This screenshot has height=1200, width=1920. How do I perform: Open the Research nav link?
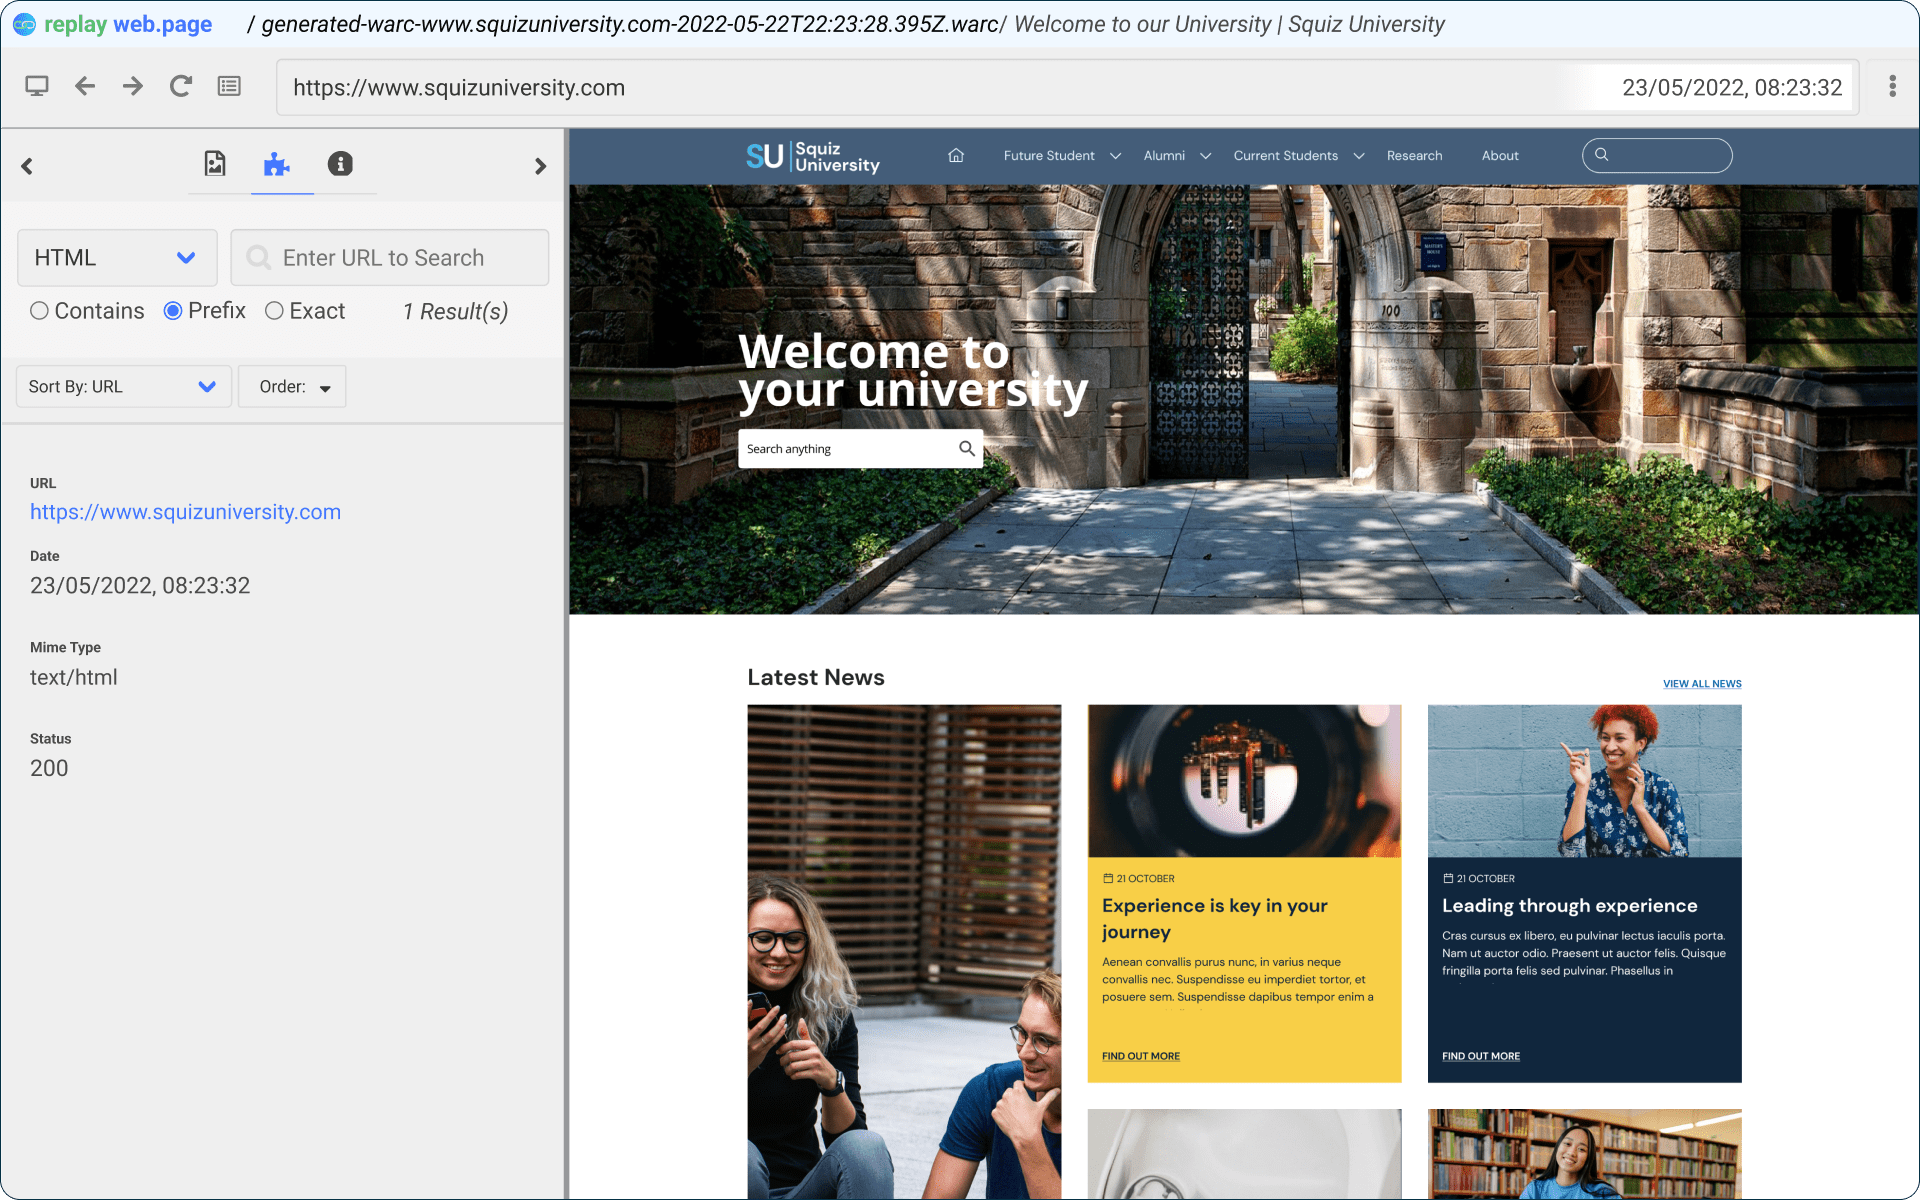[1414, 156]
